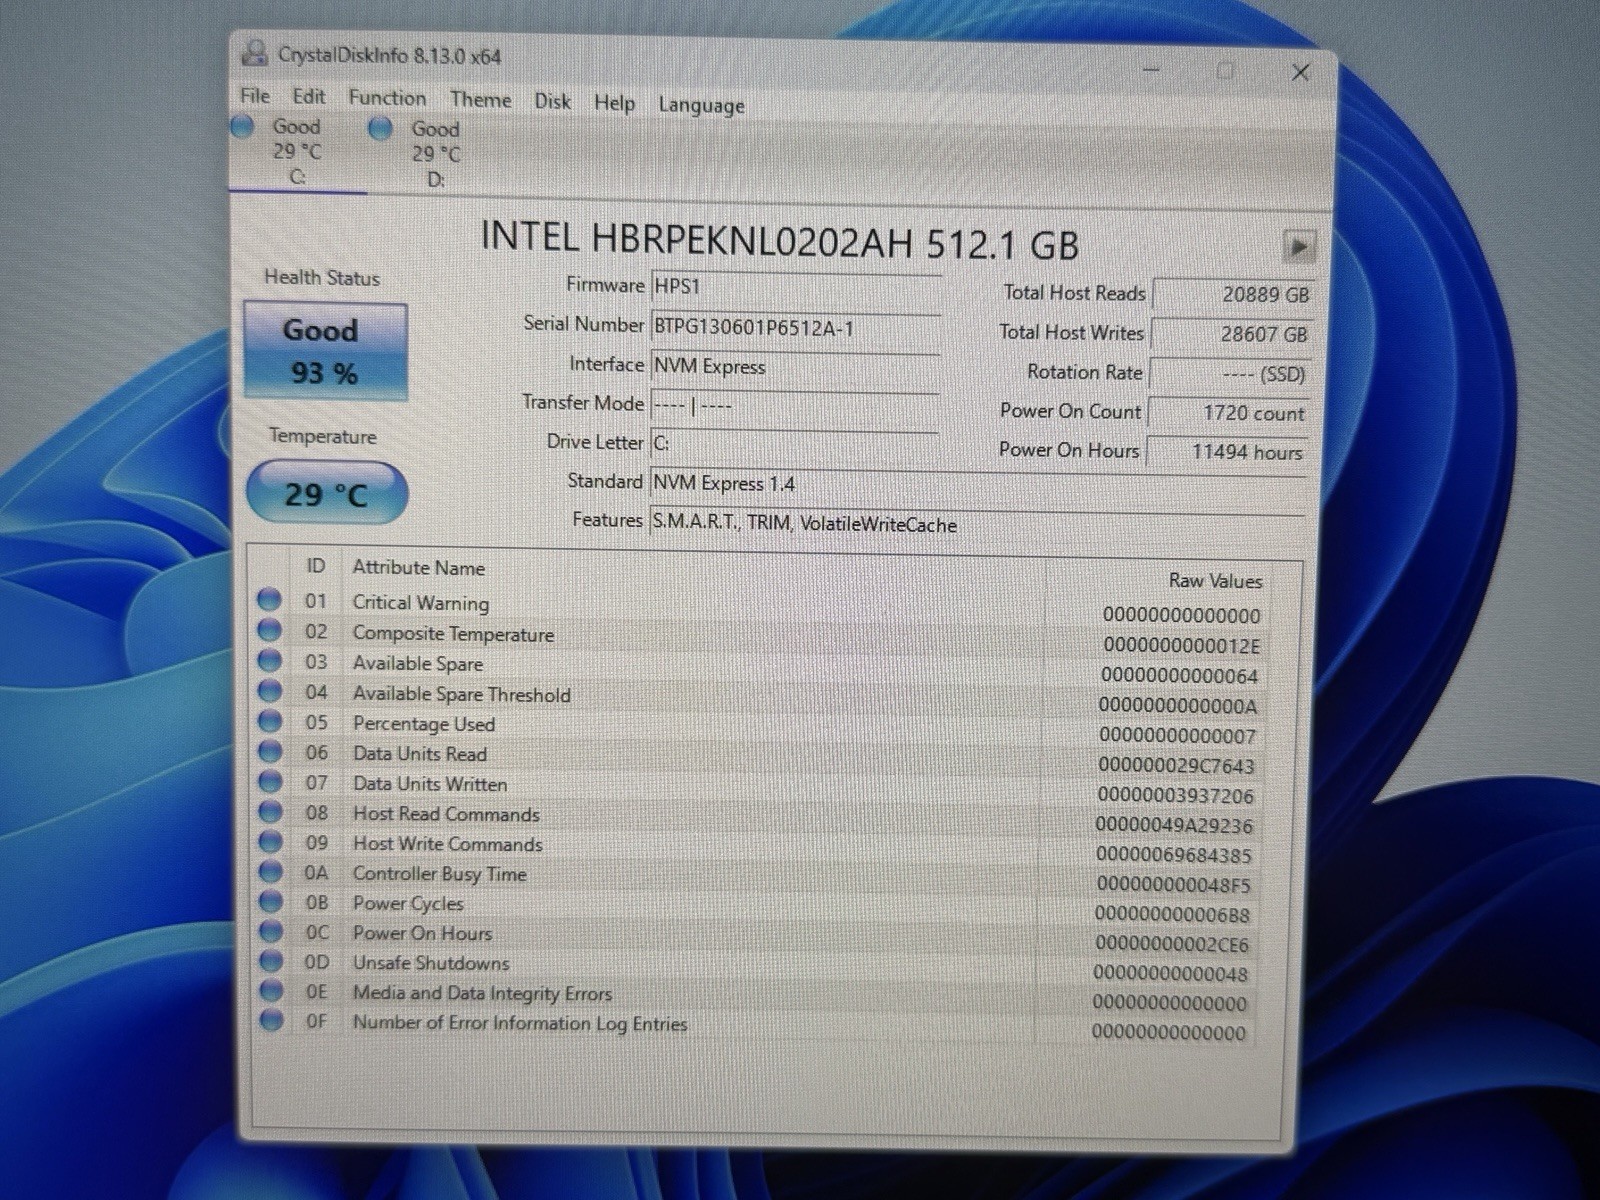Click the C: drive status orb
Image resolution: width=1600 pixels, height=1200 pixels.
pyautogui.click(x=242, y=127)
